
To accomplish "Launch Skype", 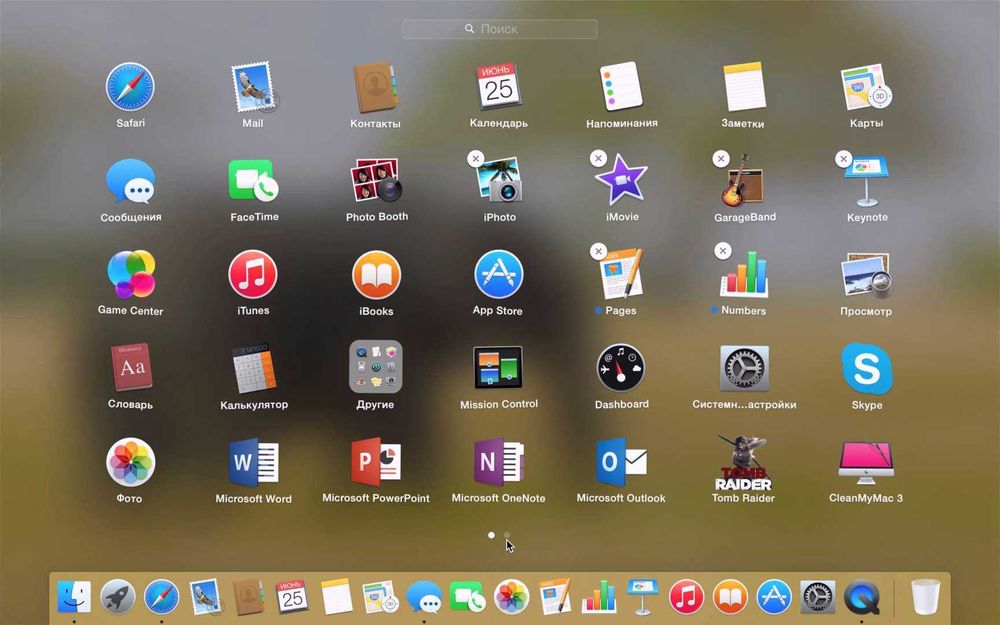I will [866, 369].
